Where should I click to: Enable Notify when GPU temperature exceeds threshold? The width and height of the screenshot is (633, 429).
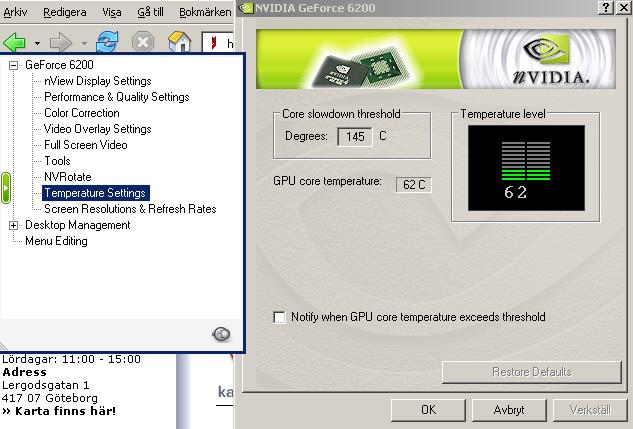click(x=279, y=317)
